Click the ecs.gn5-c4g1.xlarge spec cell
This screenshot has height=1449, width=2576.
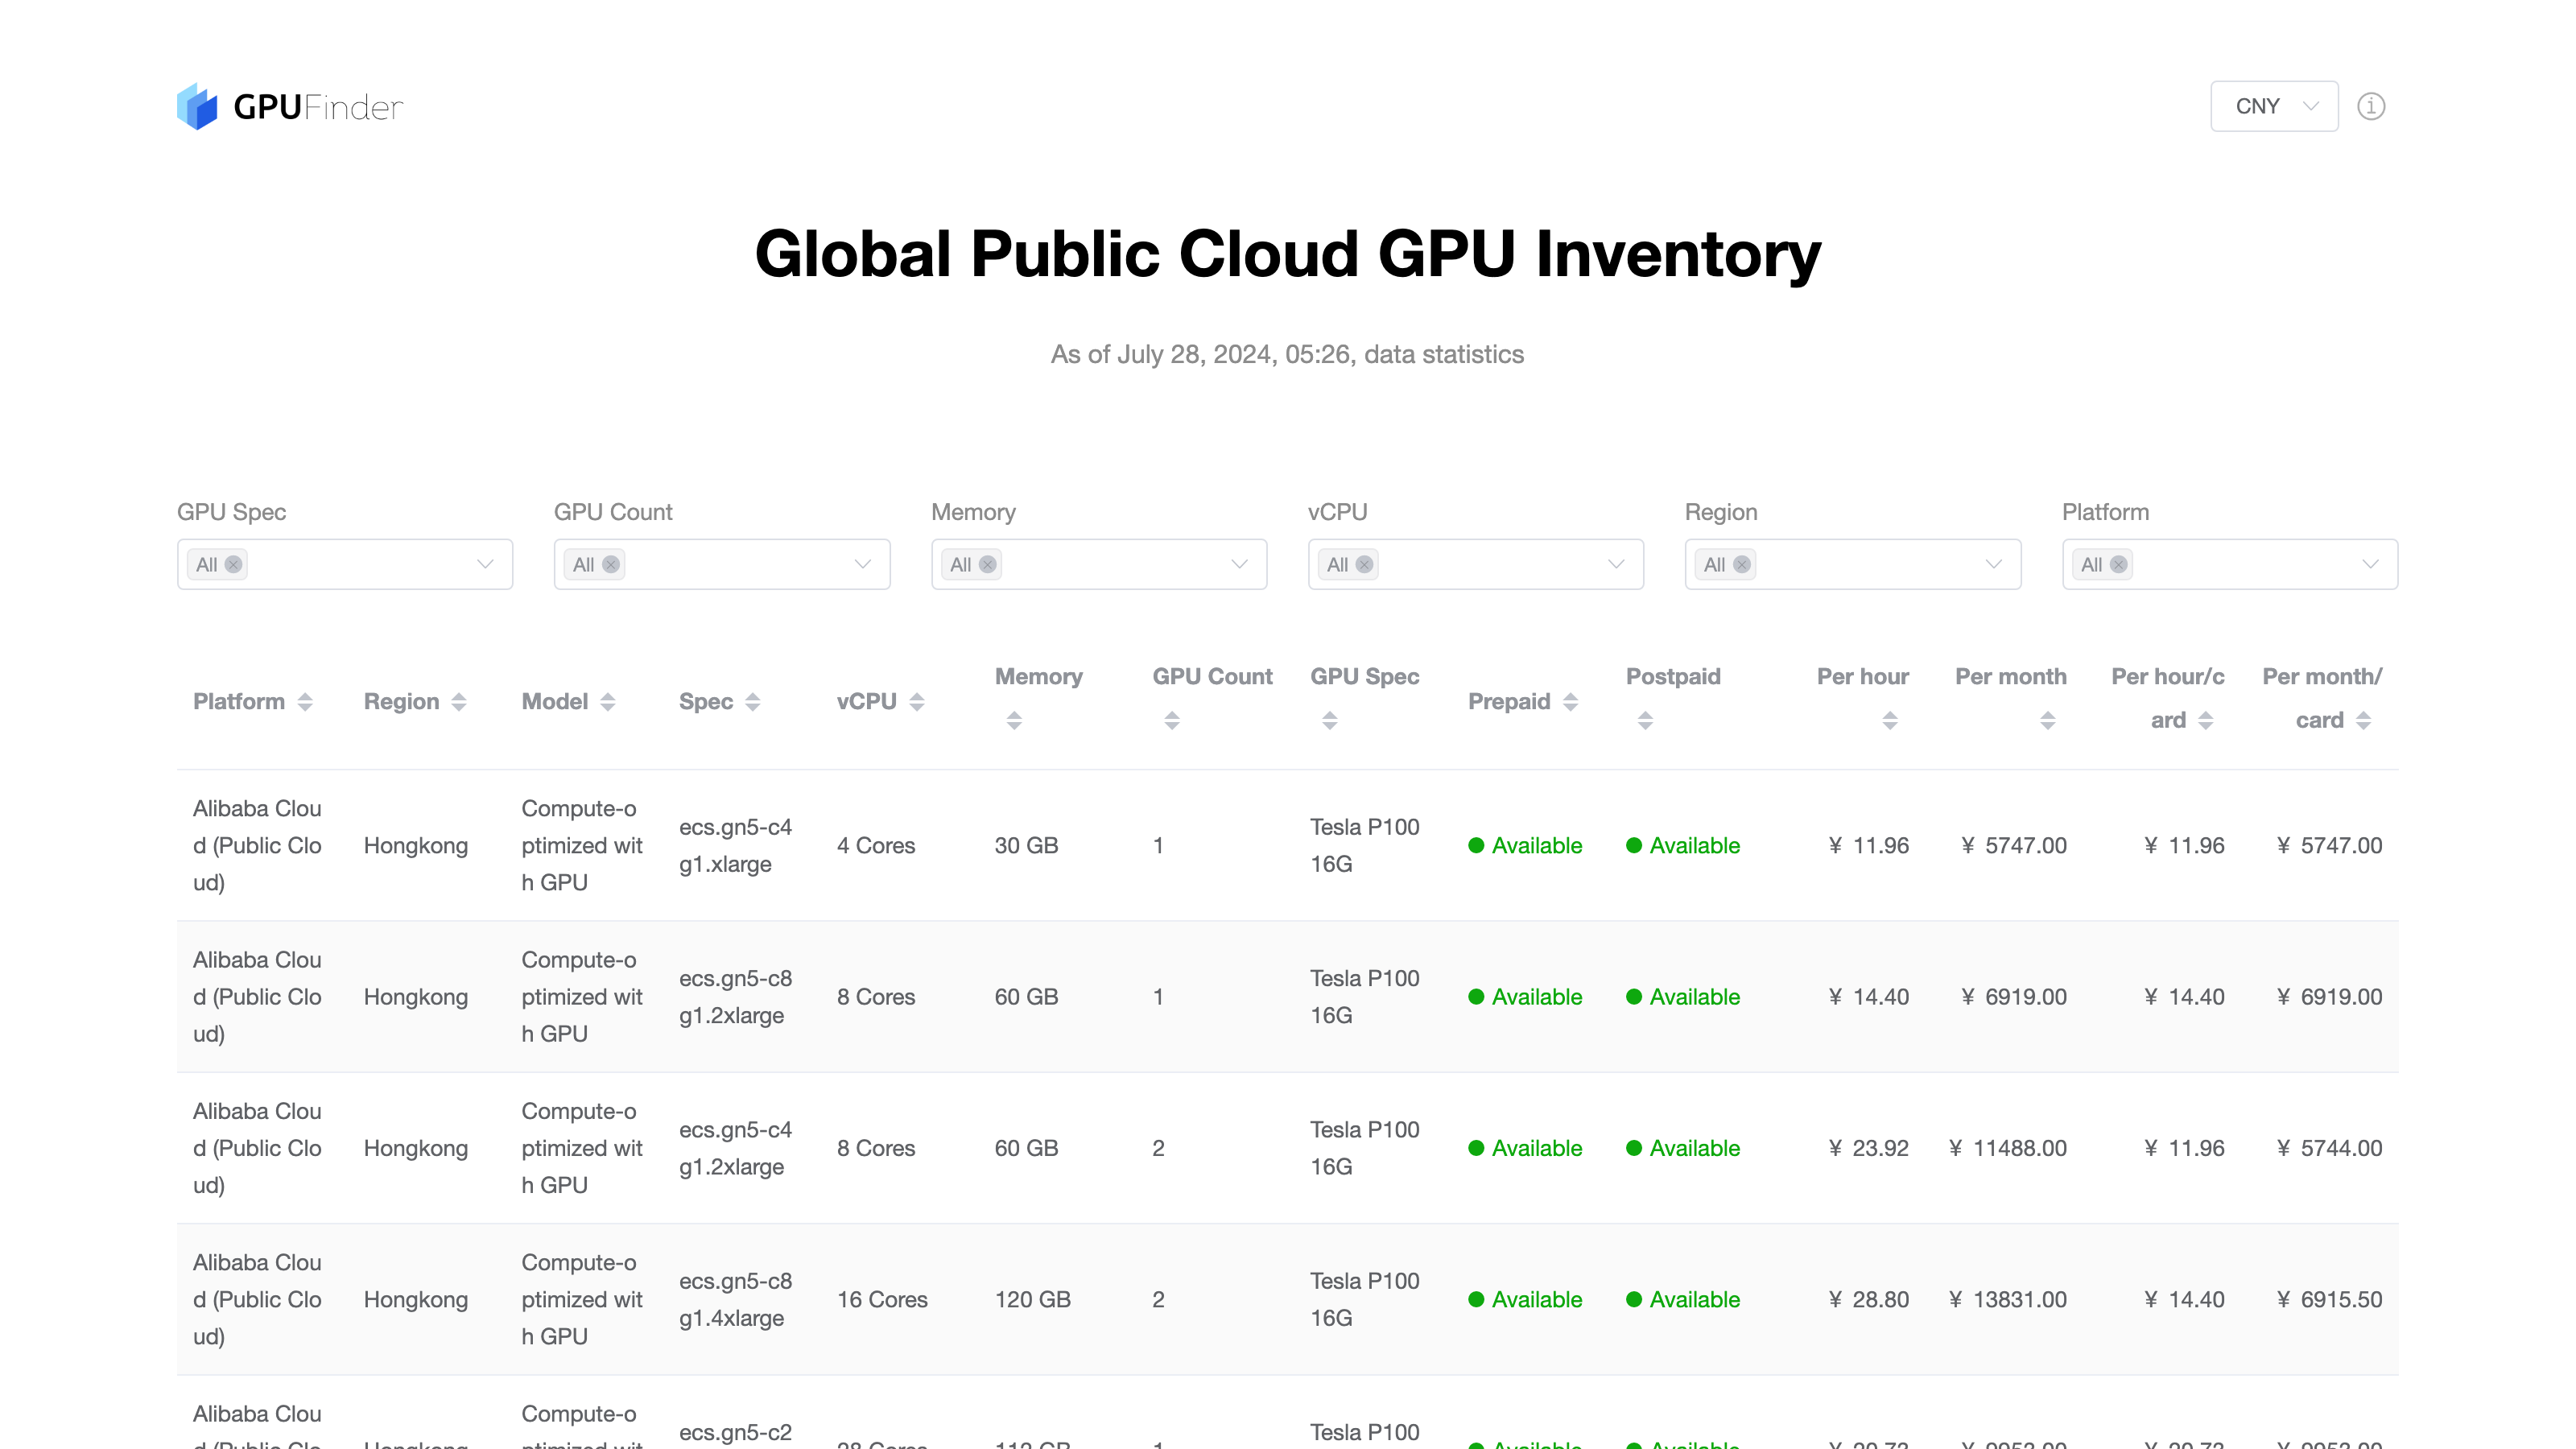click(735, 845)
